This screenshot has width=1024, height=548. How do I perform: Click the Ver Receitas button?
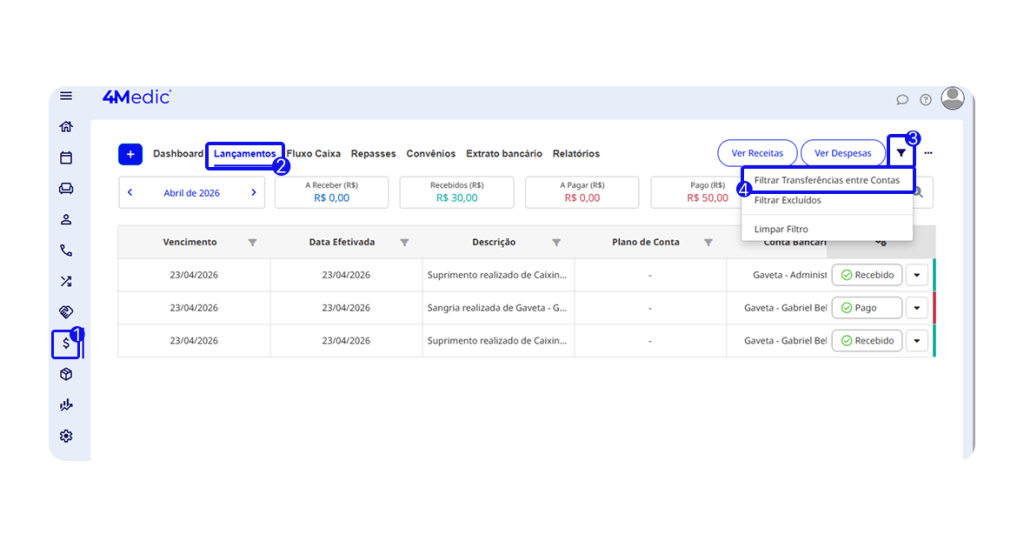click(x=757, y=153)
